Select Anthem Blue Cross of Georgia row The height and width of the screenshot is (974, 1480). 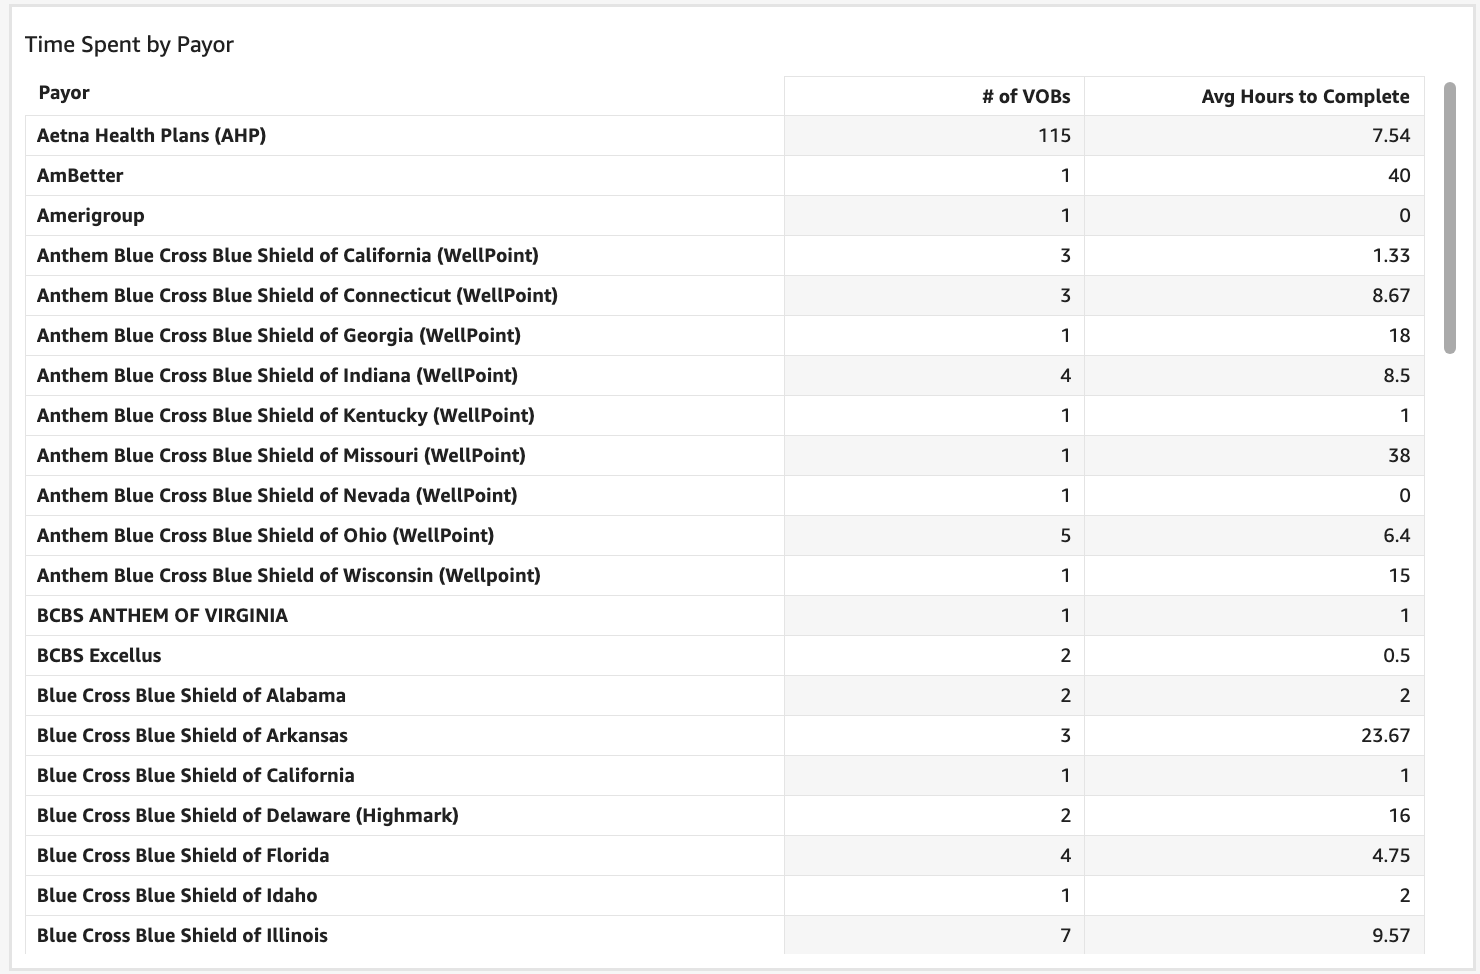tap(278, 335)
